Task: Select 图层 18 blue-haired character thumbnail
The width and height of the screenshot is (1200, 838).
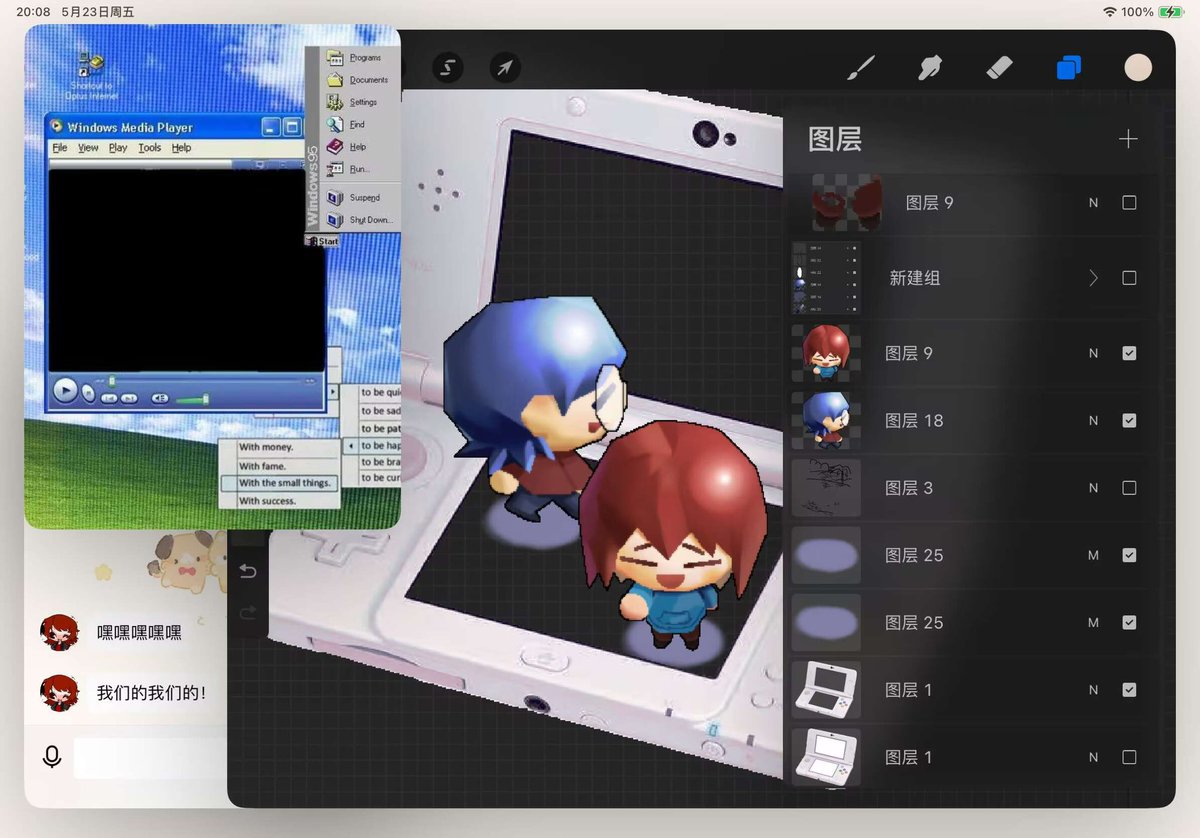Action: (826, 421)
